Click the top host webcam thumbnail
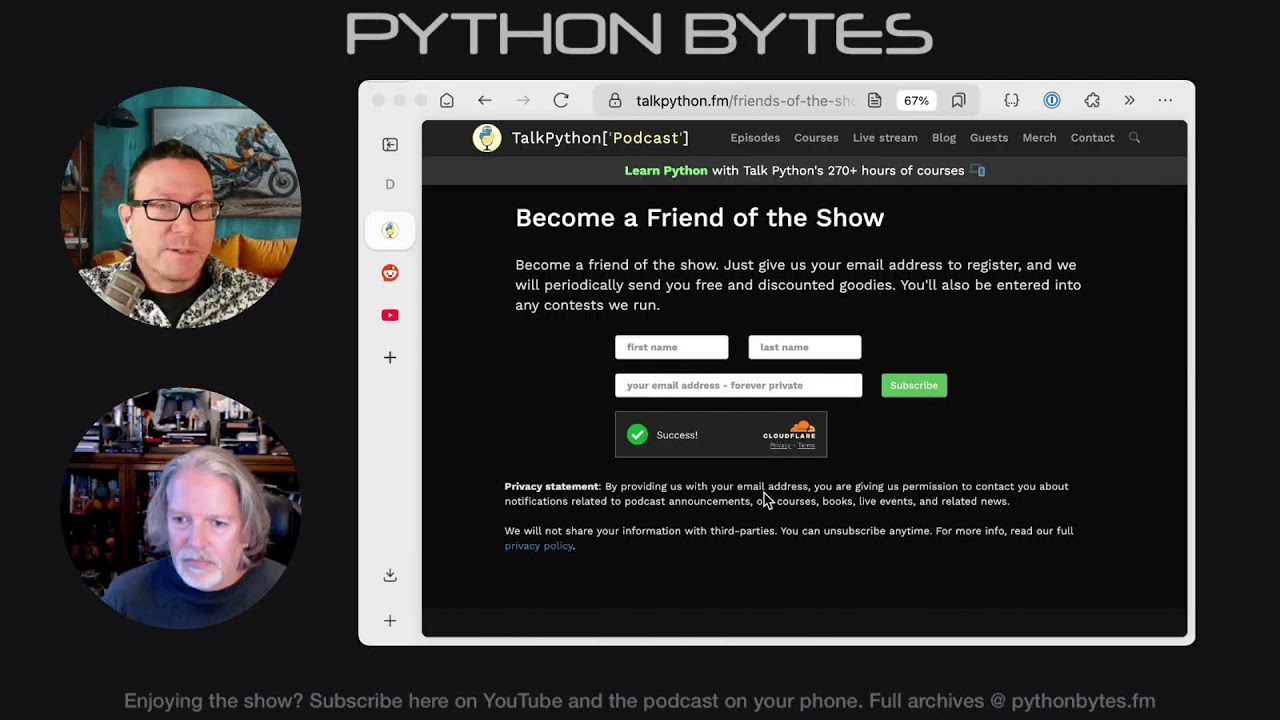Viewport: 1280px width, 720px height. click(x=181, y=207)
